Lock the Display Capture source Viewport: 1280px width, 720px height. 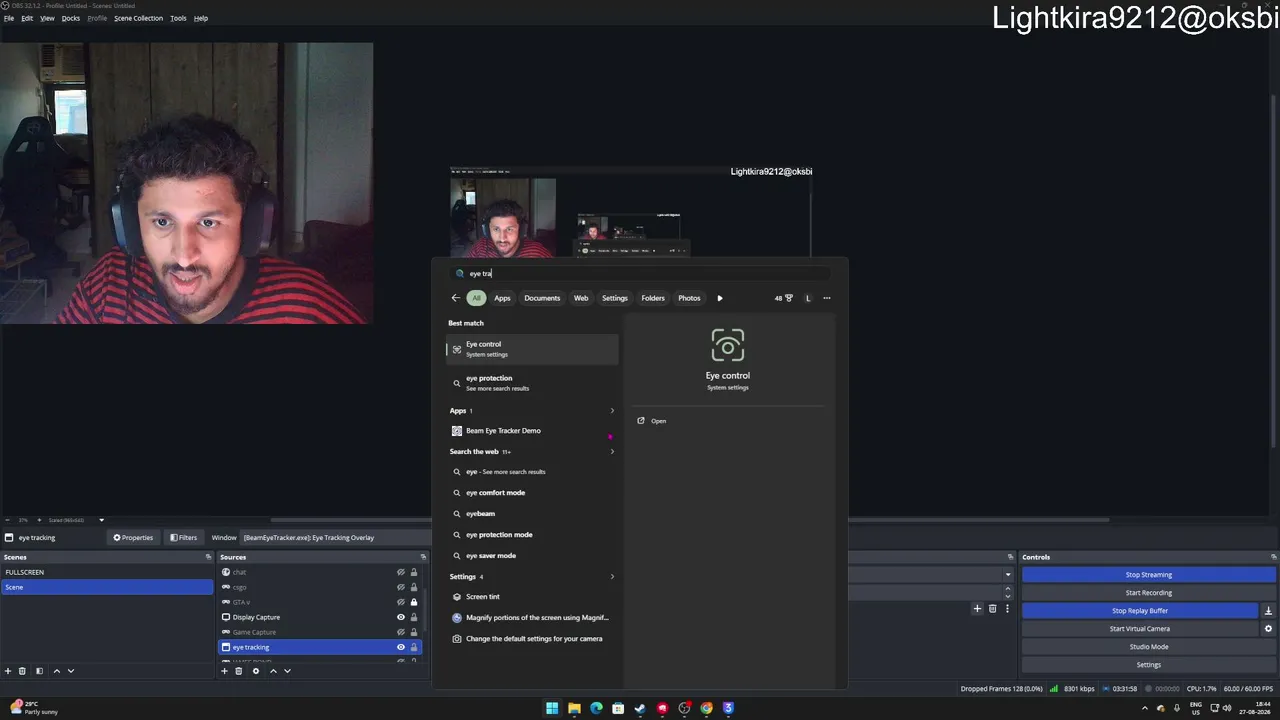coord(414,617)
